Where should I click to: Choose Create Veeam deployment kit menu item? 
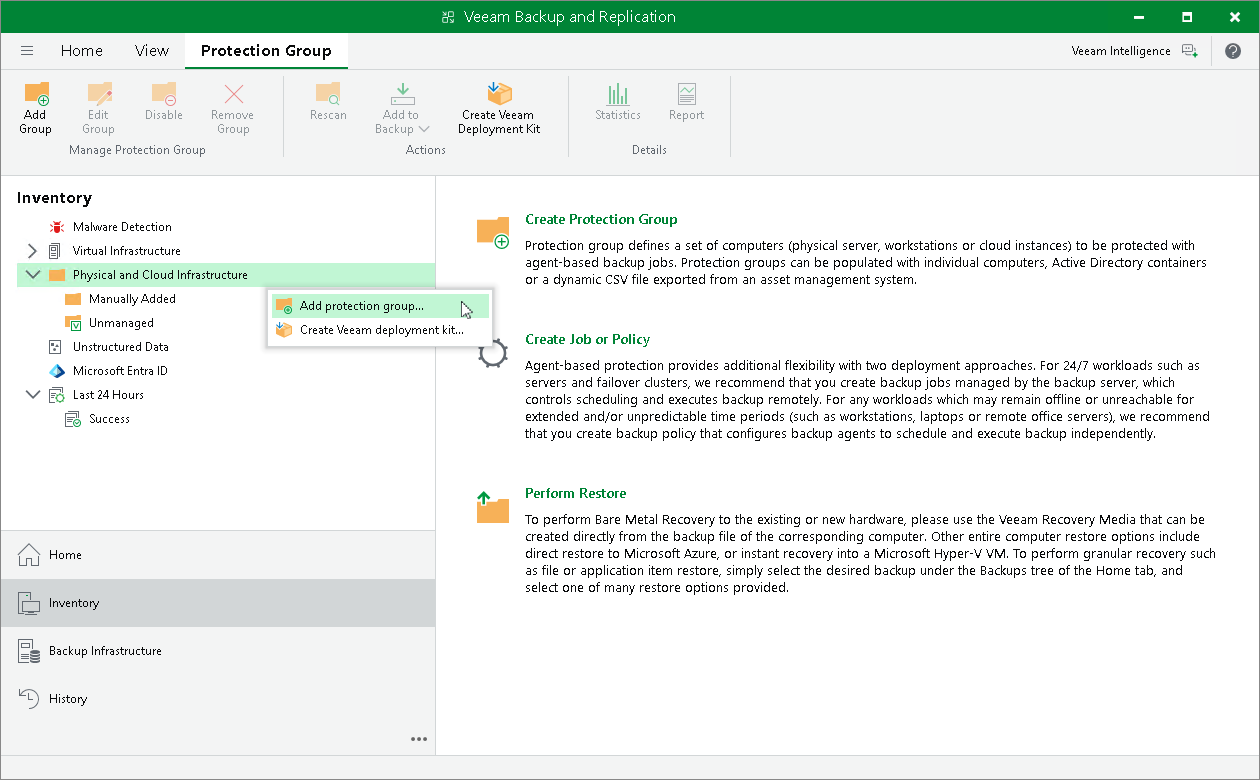pyautogui.click(x=380, y=330)
